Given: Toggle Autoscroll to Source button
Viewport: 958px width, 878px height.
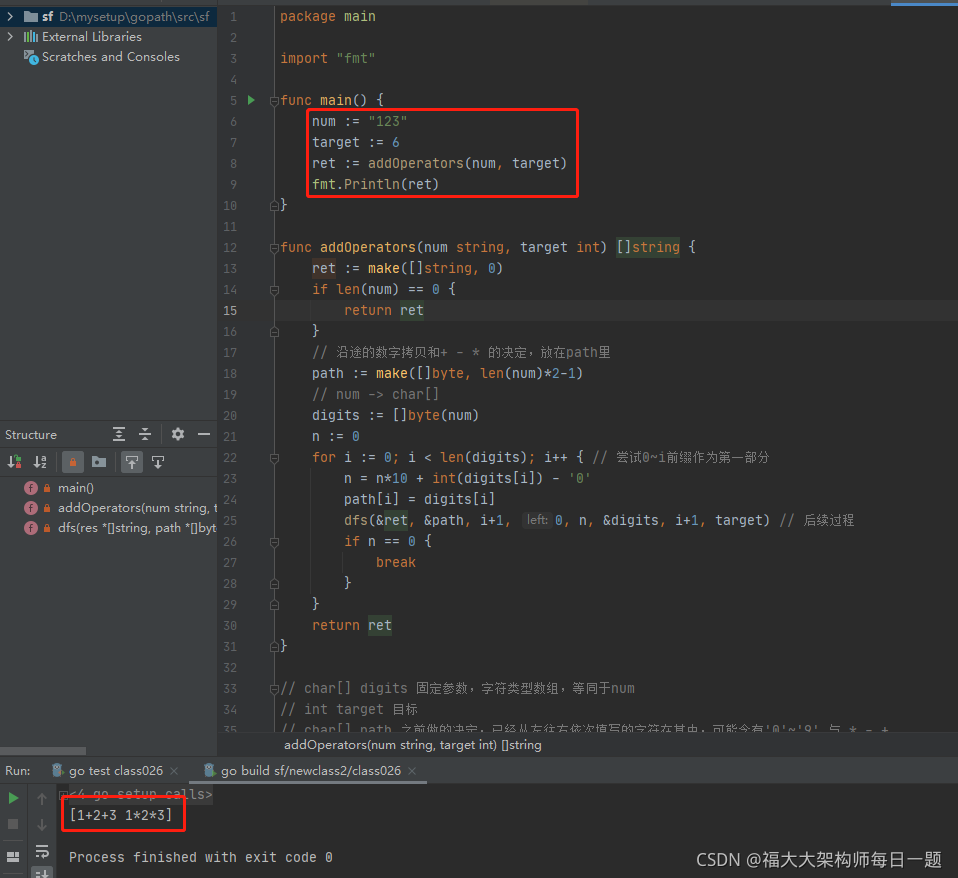Looking at the screenshot, I should pos(132,462).
